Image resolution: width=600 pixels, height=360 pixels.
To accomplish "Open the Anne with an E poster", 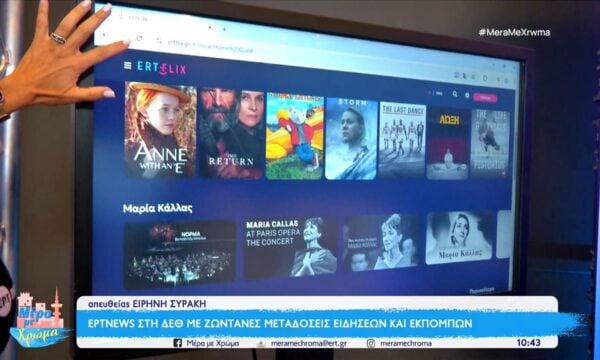I will tap(160, 130).
